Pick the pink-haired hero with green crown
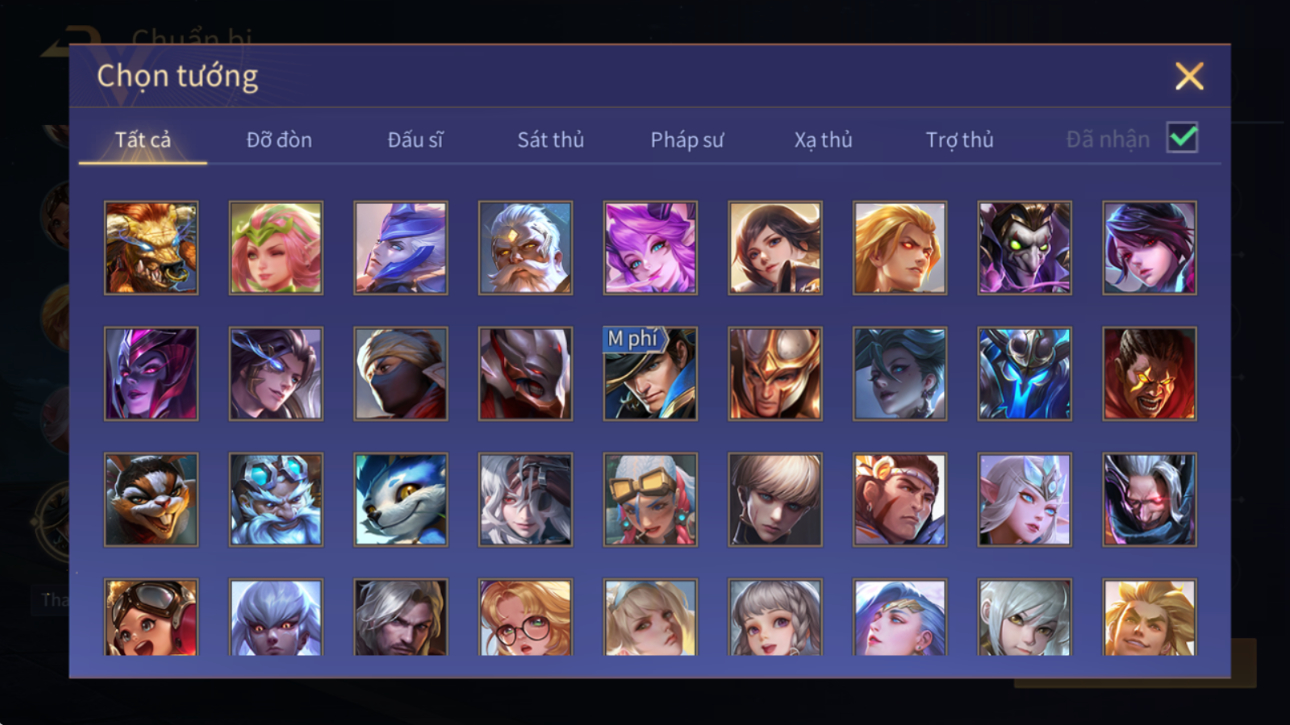 [x=276, y=248]
